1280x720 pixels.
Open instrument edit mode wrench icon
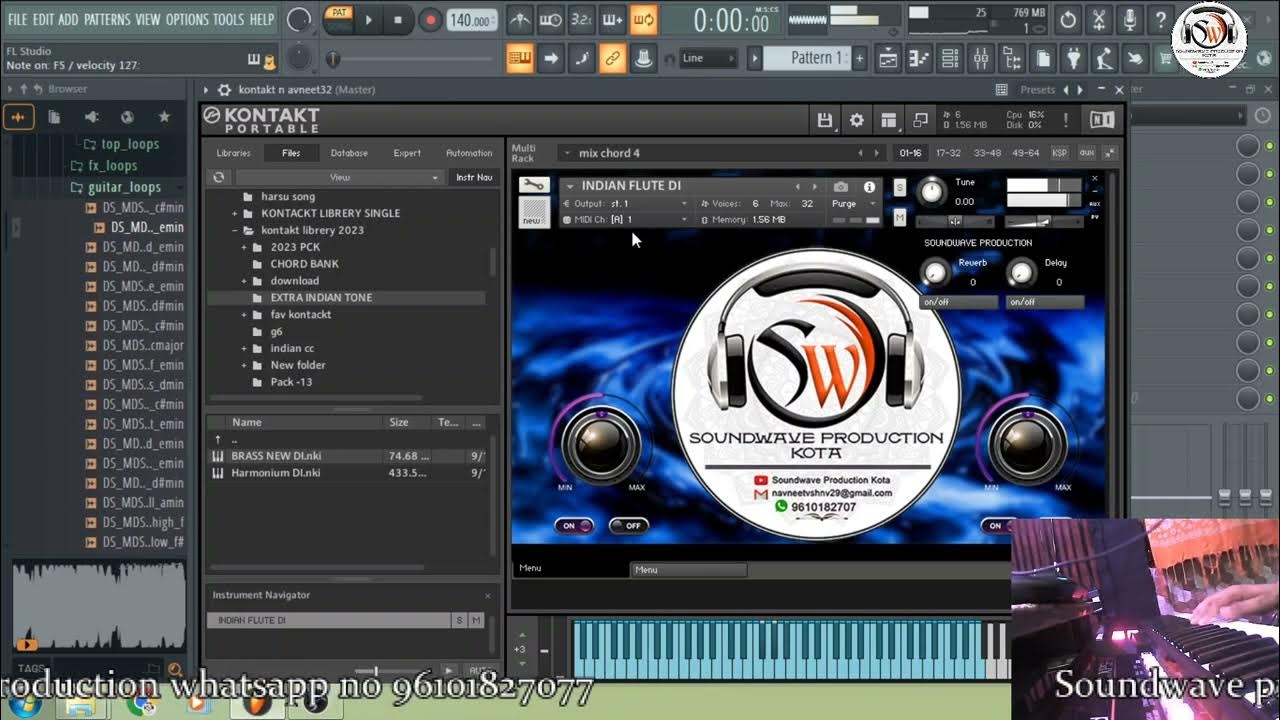(534, 186)
